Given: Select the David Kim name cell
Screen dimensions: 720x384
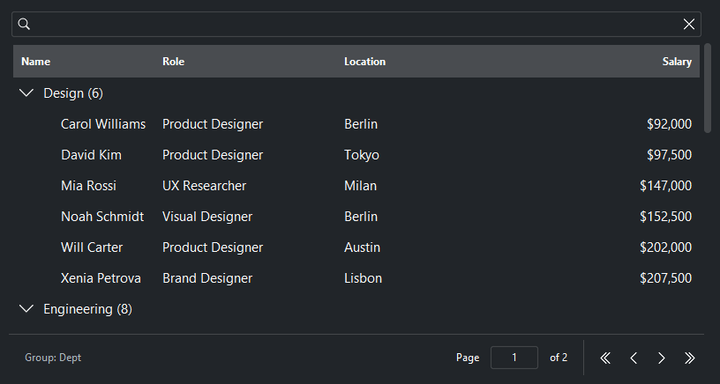Looking at the screenshot, I should click(x=91, y=155).
